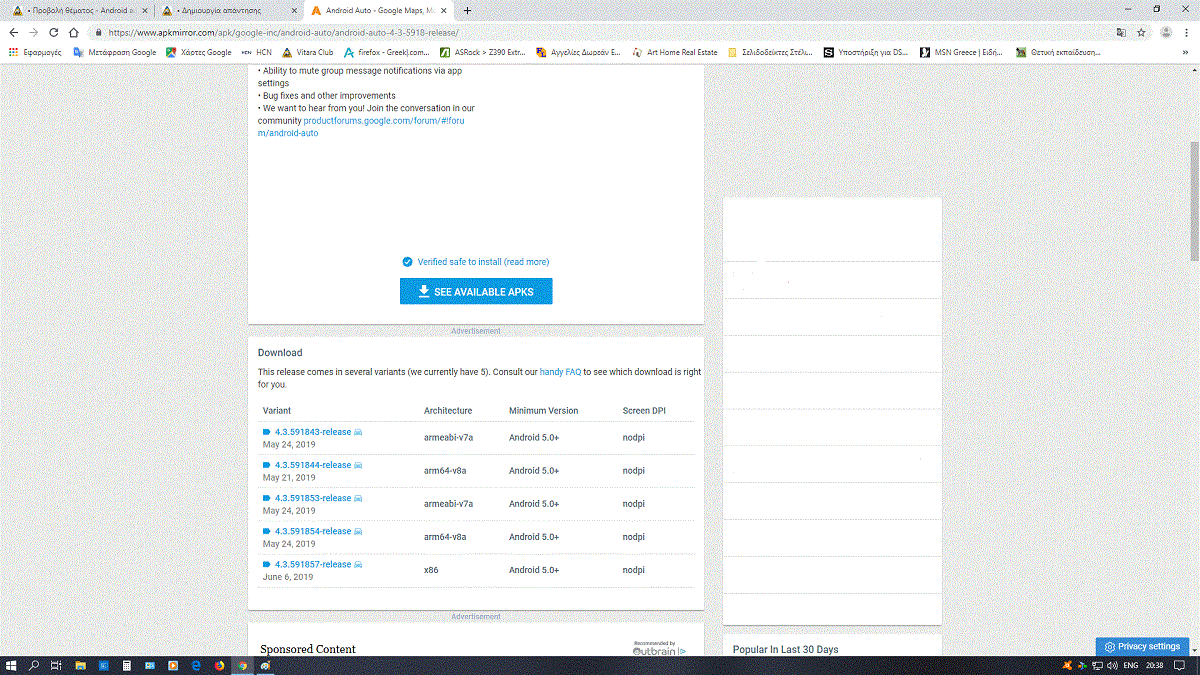Open the Avast tray icon
The width and height of the screenshot is (1200, 675).
(x=1068, y=665)
